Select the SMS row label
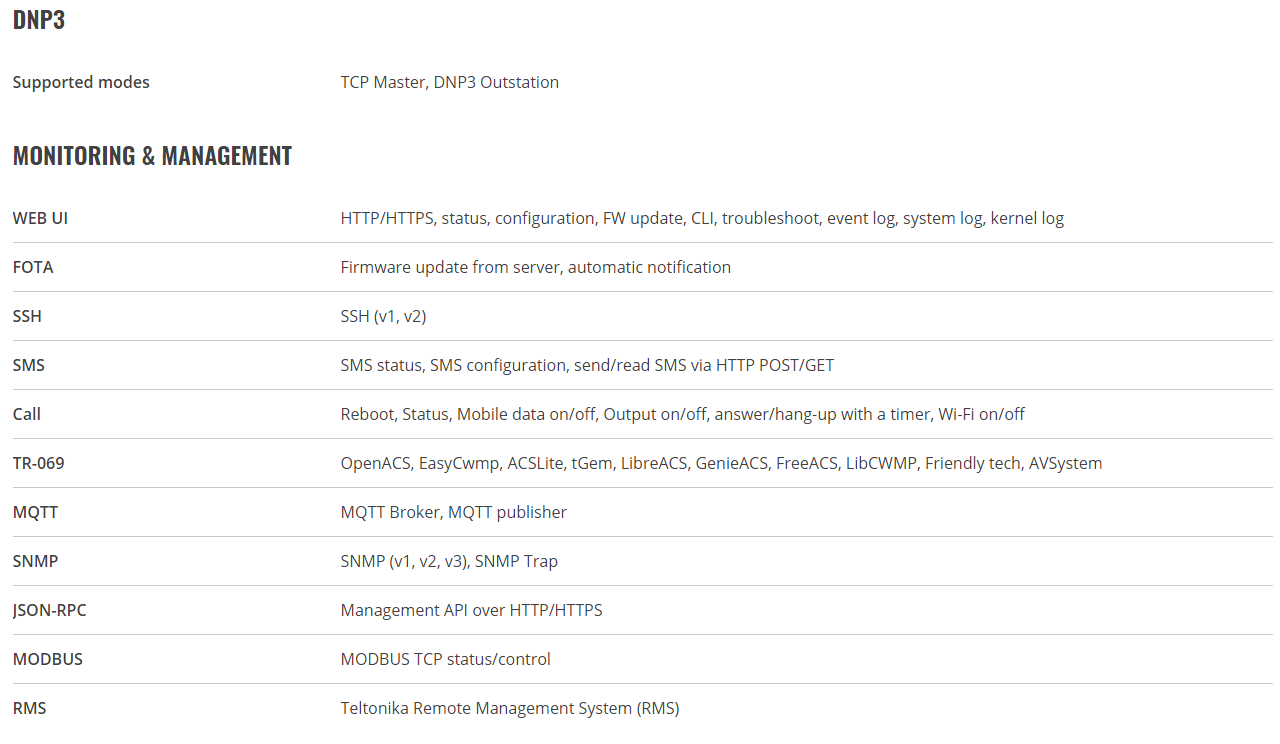Screen dimensions: 1280x744 coord(29,365)
